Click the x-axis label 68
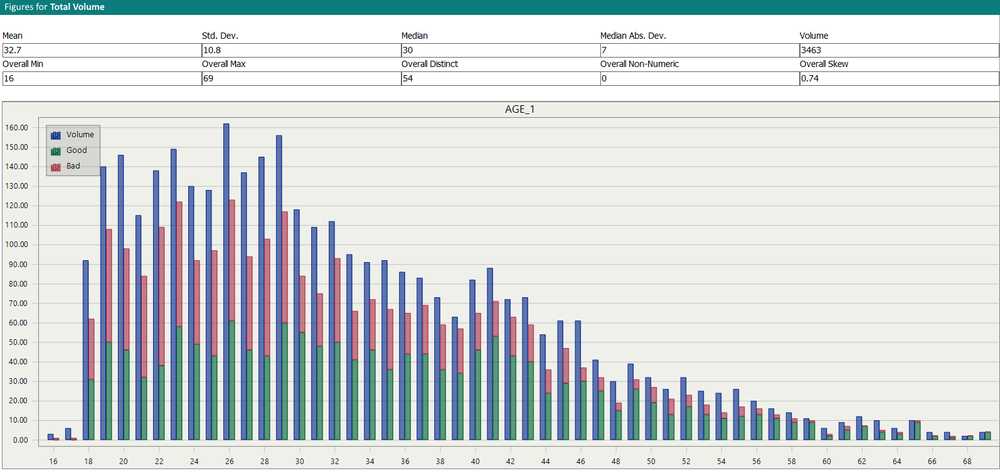This screenshot has width=1000, height=474. (967, 461)
